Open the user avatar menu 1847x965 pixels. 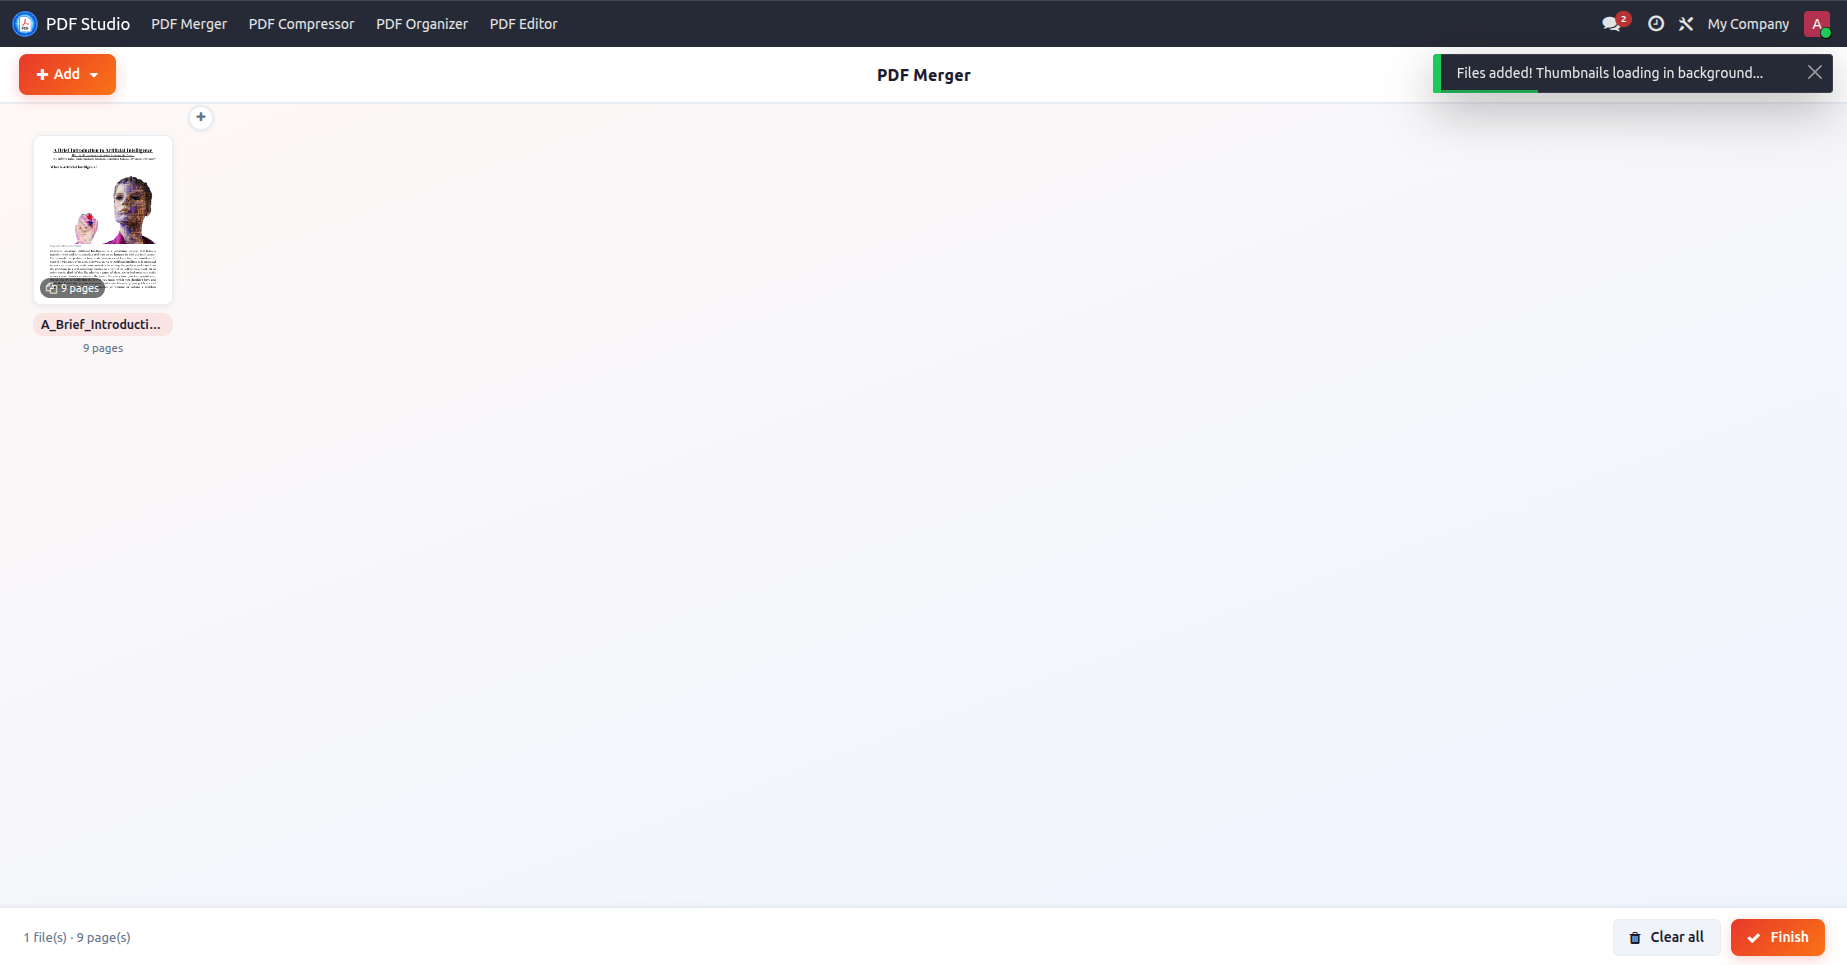point(1817,24)
